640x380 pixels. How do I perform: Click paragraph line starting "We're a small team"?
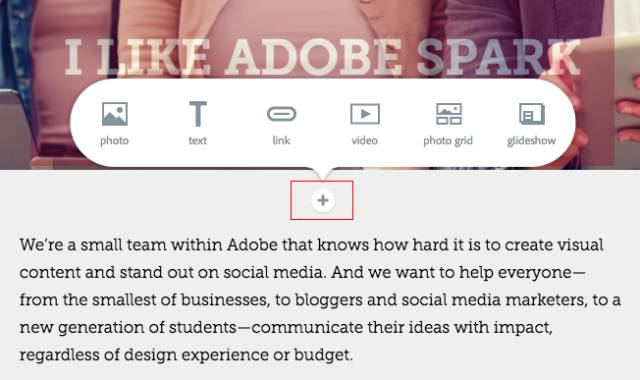click(311, 245)
